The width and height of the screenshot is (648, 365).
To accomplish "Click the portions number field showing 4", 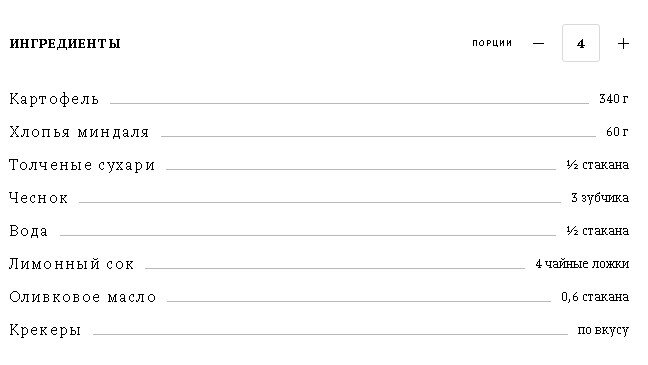I will pos(581,43).
